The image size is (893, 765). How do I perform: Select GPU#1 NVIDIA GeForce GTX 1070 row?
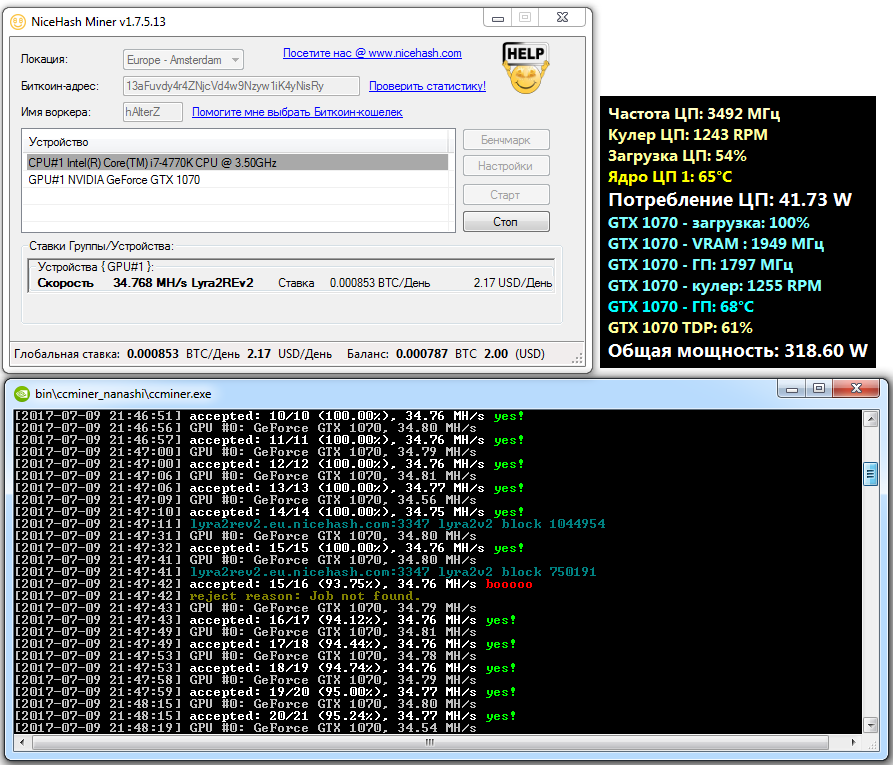pyautogui.click(x=237, y=180)
